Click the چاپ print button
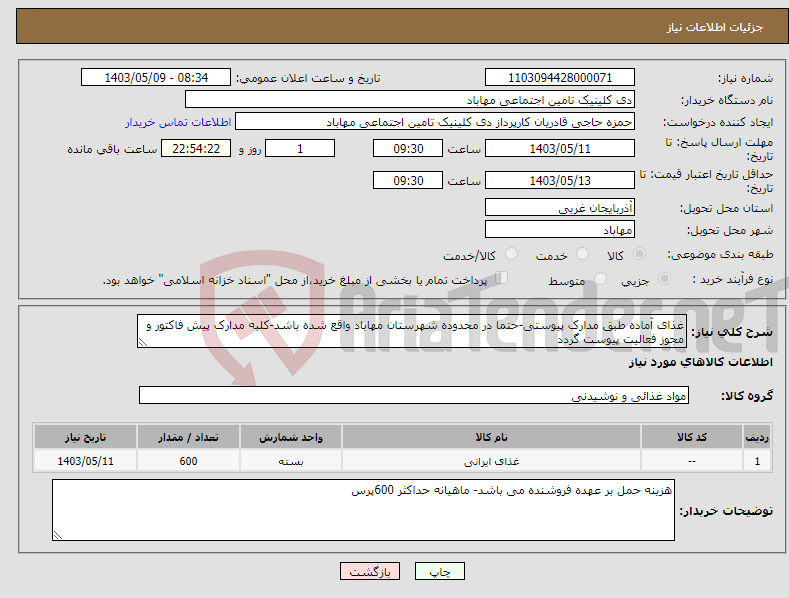 pos(440,571)
